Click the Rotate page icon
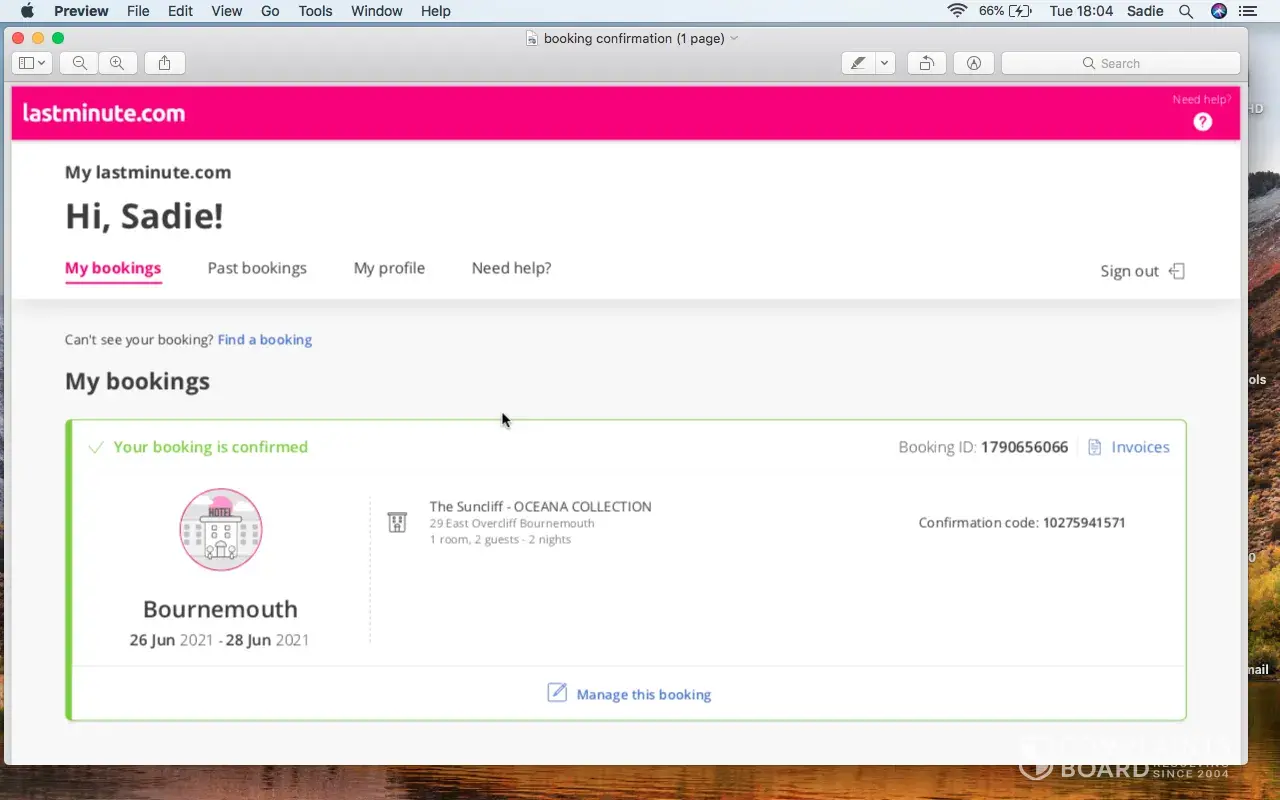Screen dimensions: 1280x800 927,63
